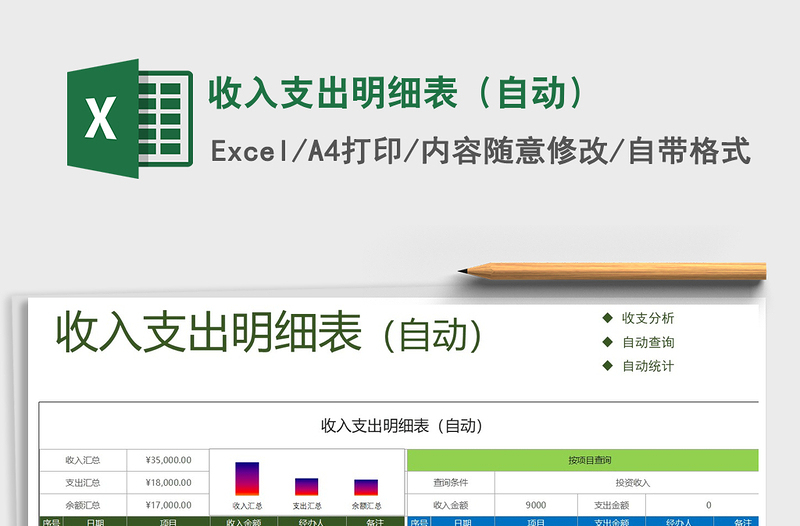Click the 自动查询 feature text
The image size is (800, 526).
648,342
